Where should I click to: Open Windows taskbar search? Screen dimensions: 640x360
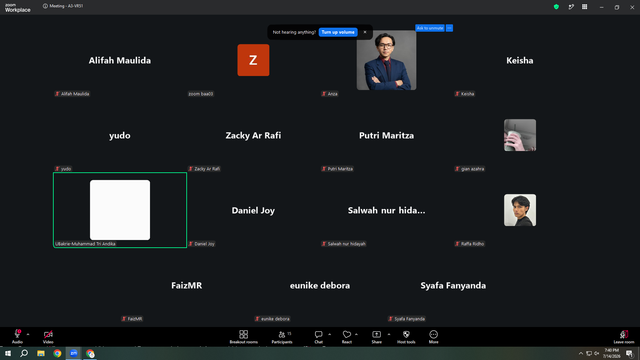click(24, 353)
